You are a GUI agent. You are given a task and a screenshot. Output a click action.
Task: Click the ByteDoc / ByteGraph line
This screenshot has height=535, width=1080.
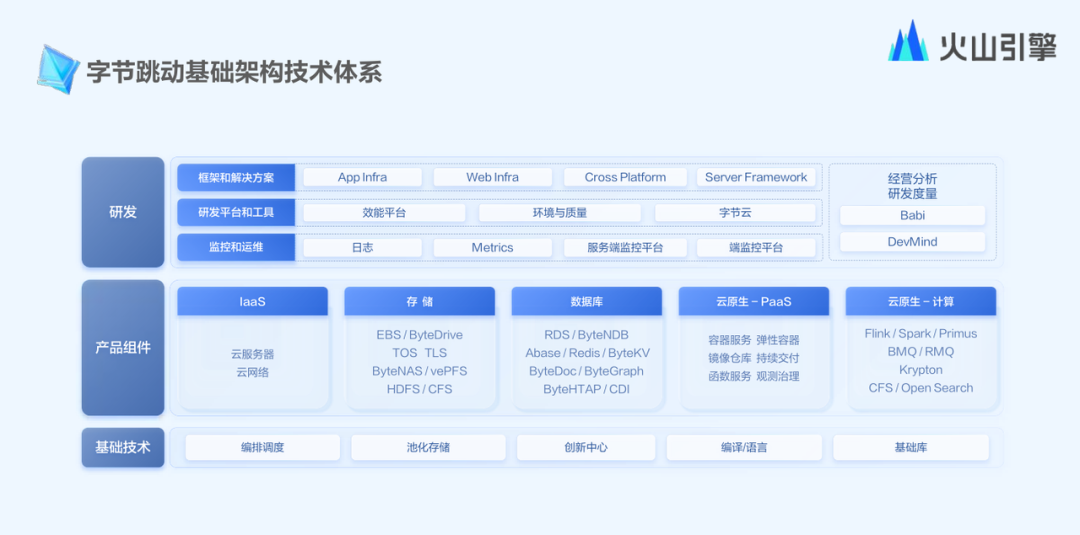click(587, 371)
